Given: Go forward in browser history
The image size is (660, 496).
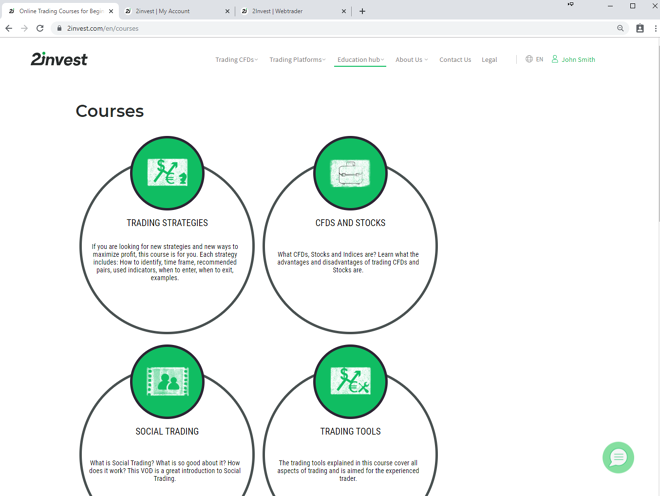Looking at the screenshot, I should tap(24, 28).
